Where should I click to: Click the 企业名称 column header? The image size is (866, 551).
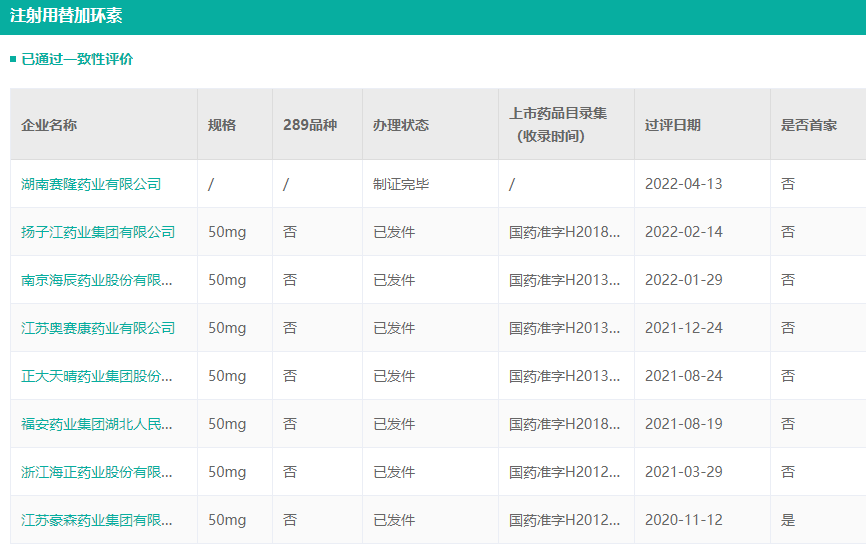(49, 125)
